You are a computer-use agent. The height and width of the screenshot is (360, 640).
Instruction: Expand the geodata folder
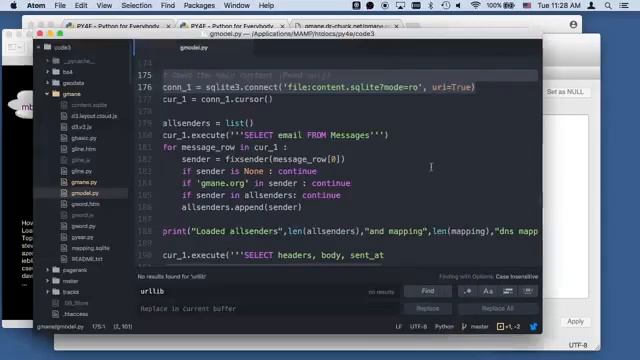[47, 83]
